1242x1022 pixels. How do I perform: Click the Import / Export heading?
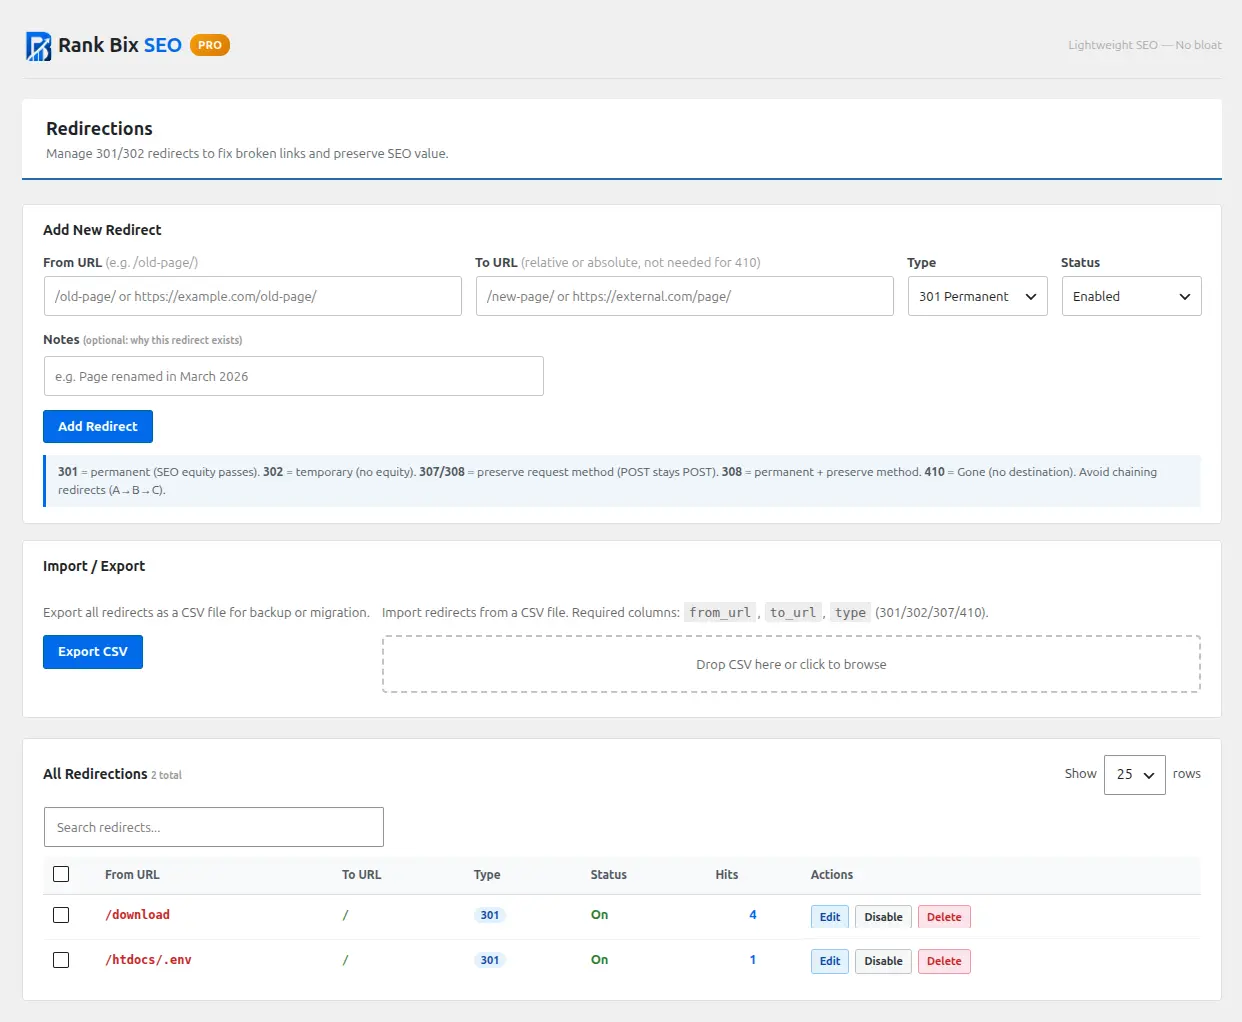[x=94, y=566]
